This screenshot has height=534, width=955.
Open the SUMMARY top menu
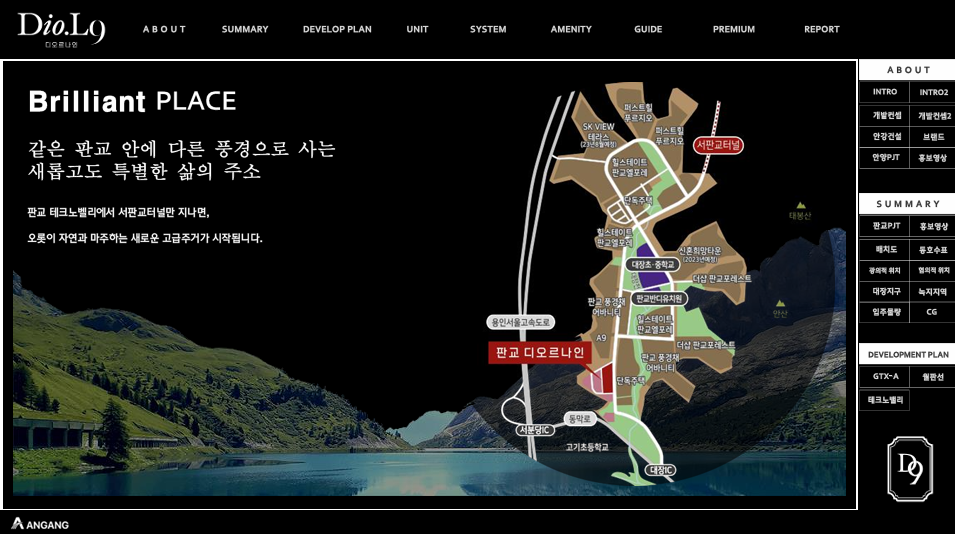(245, 29)
